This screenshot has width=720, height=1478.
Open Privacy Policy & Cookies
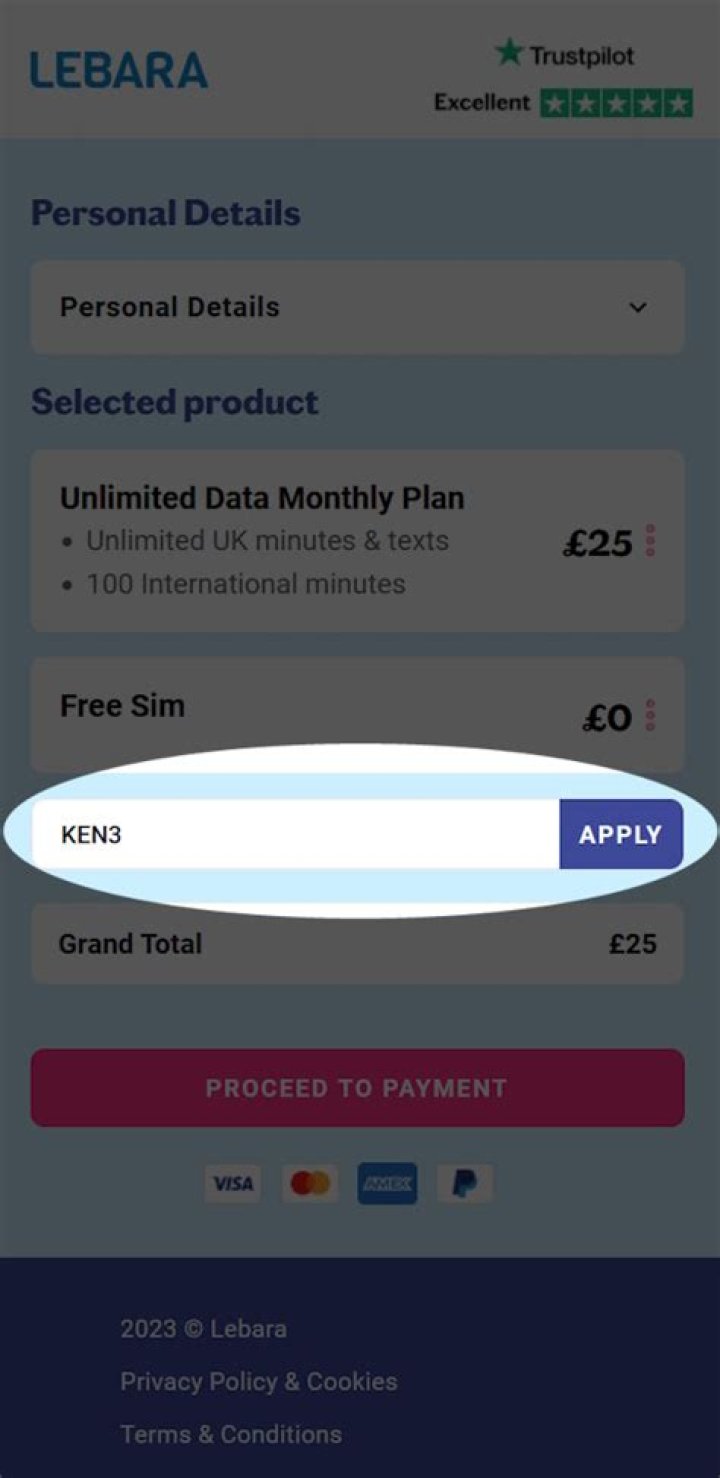259,1381
